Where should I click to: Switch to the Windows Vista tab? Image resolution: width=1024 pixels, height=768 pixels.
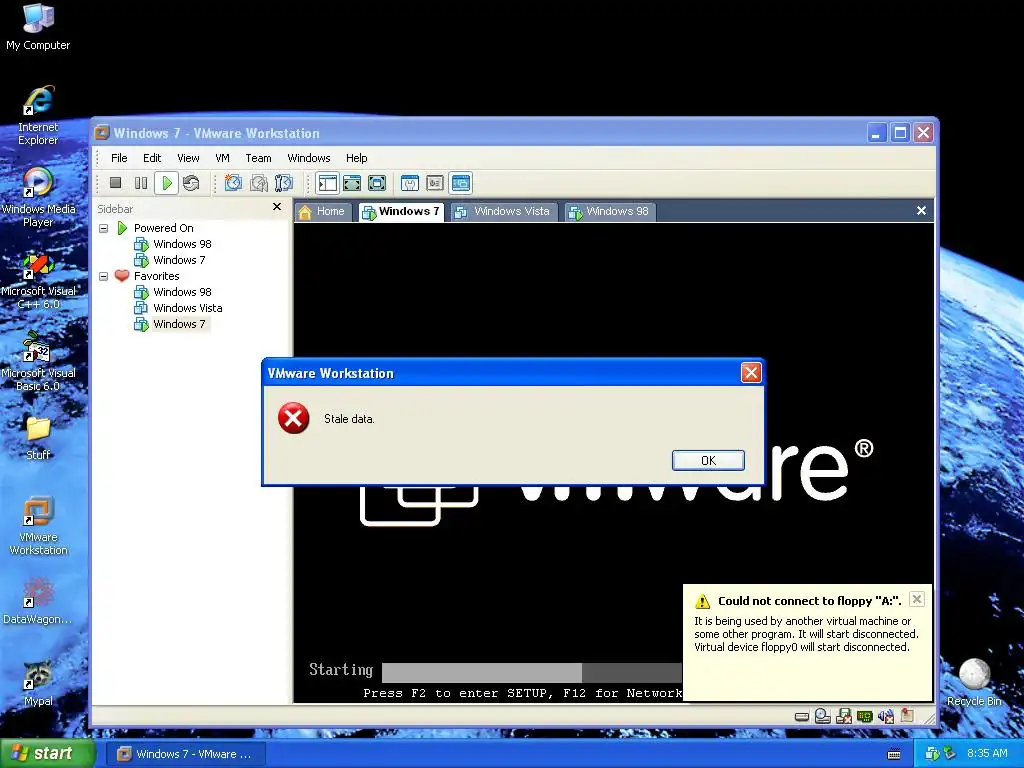[x=504, y=212]
